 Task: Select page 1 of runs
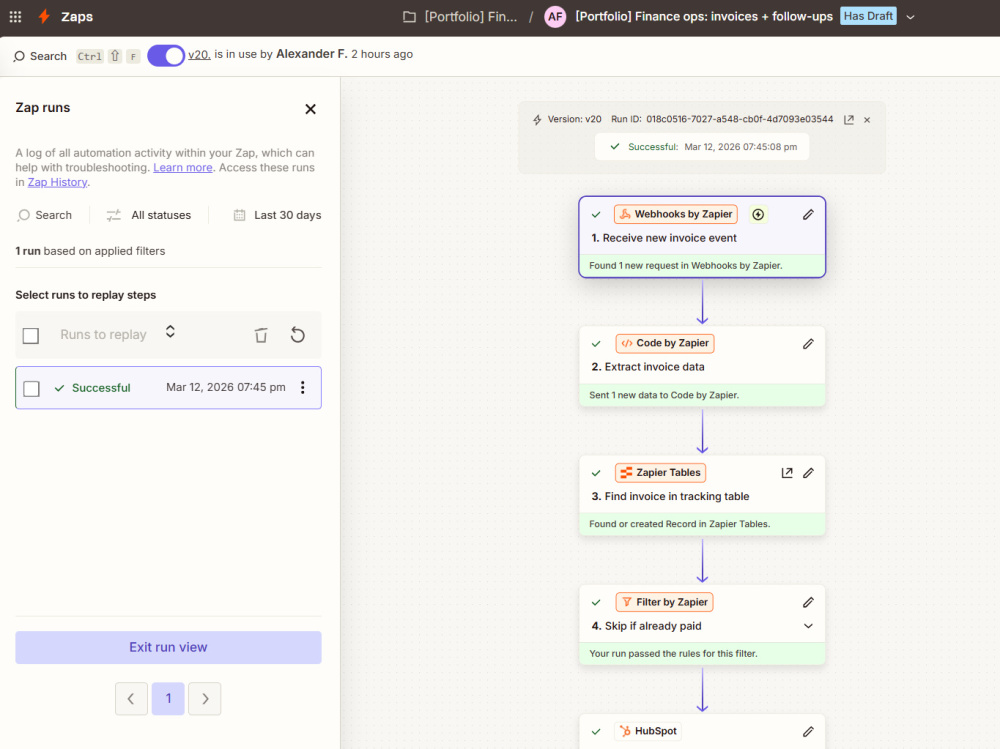pos(168,699)
